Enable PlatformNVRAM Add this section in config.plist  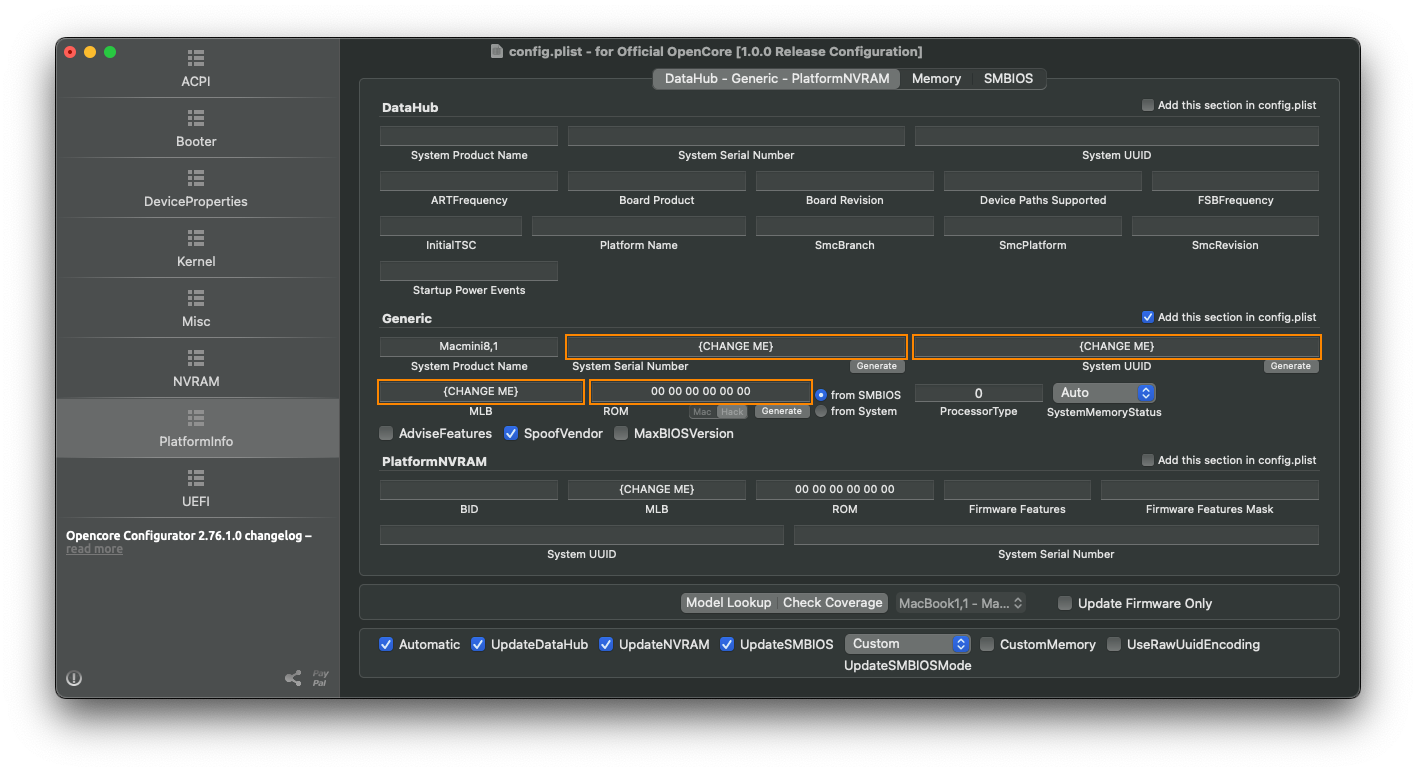coord(1148,460)
